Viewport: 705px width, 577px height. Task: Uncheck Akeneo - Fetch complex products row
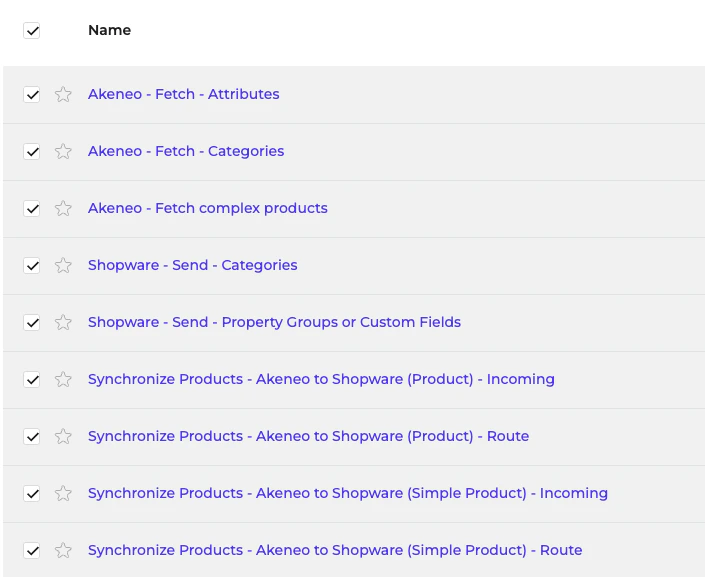(32, 209)
